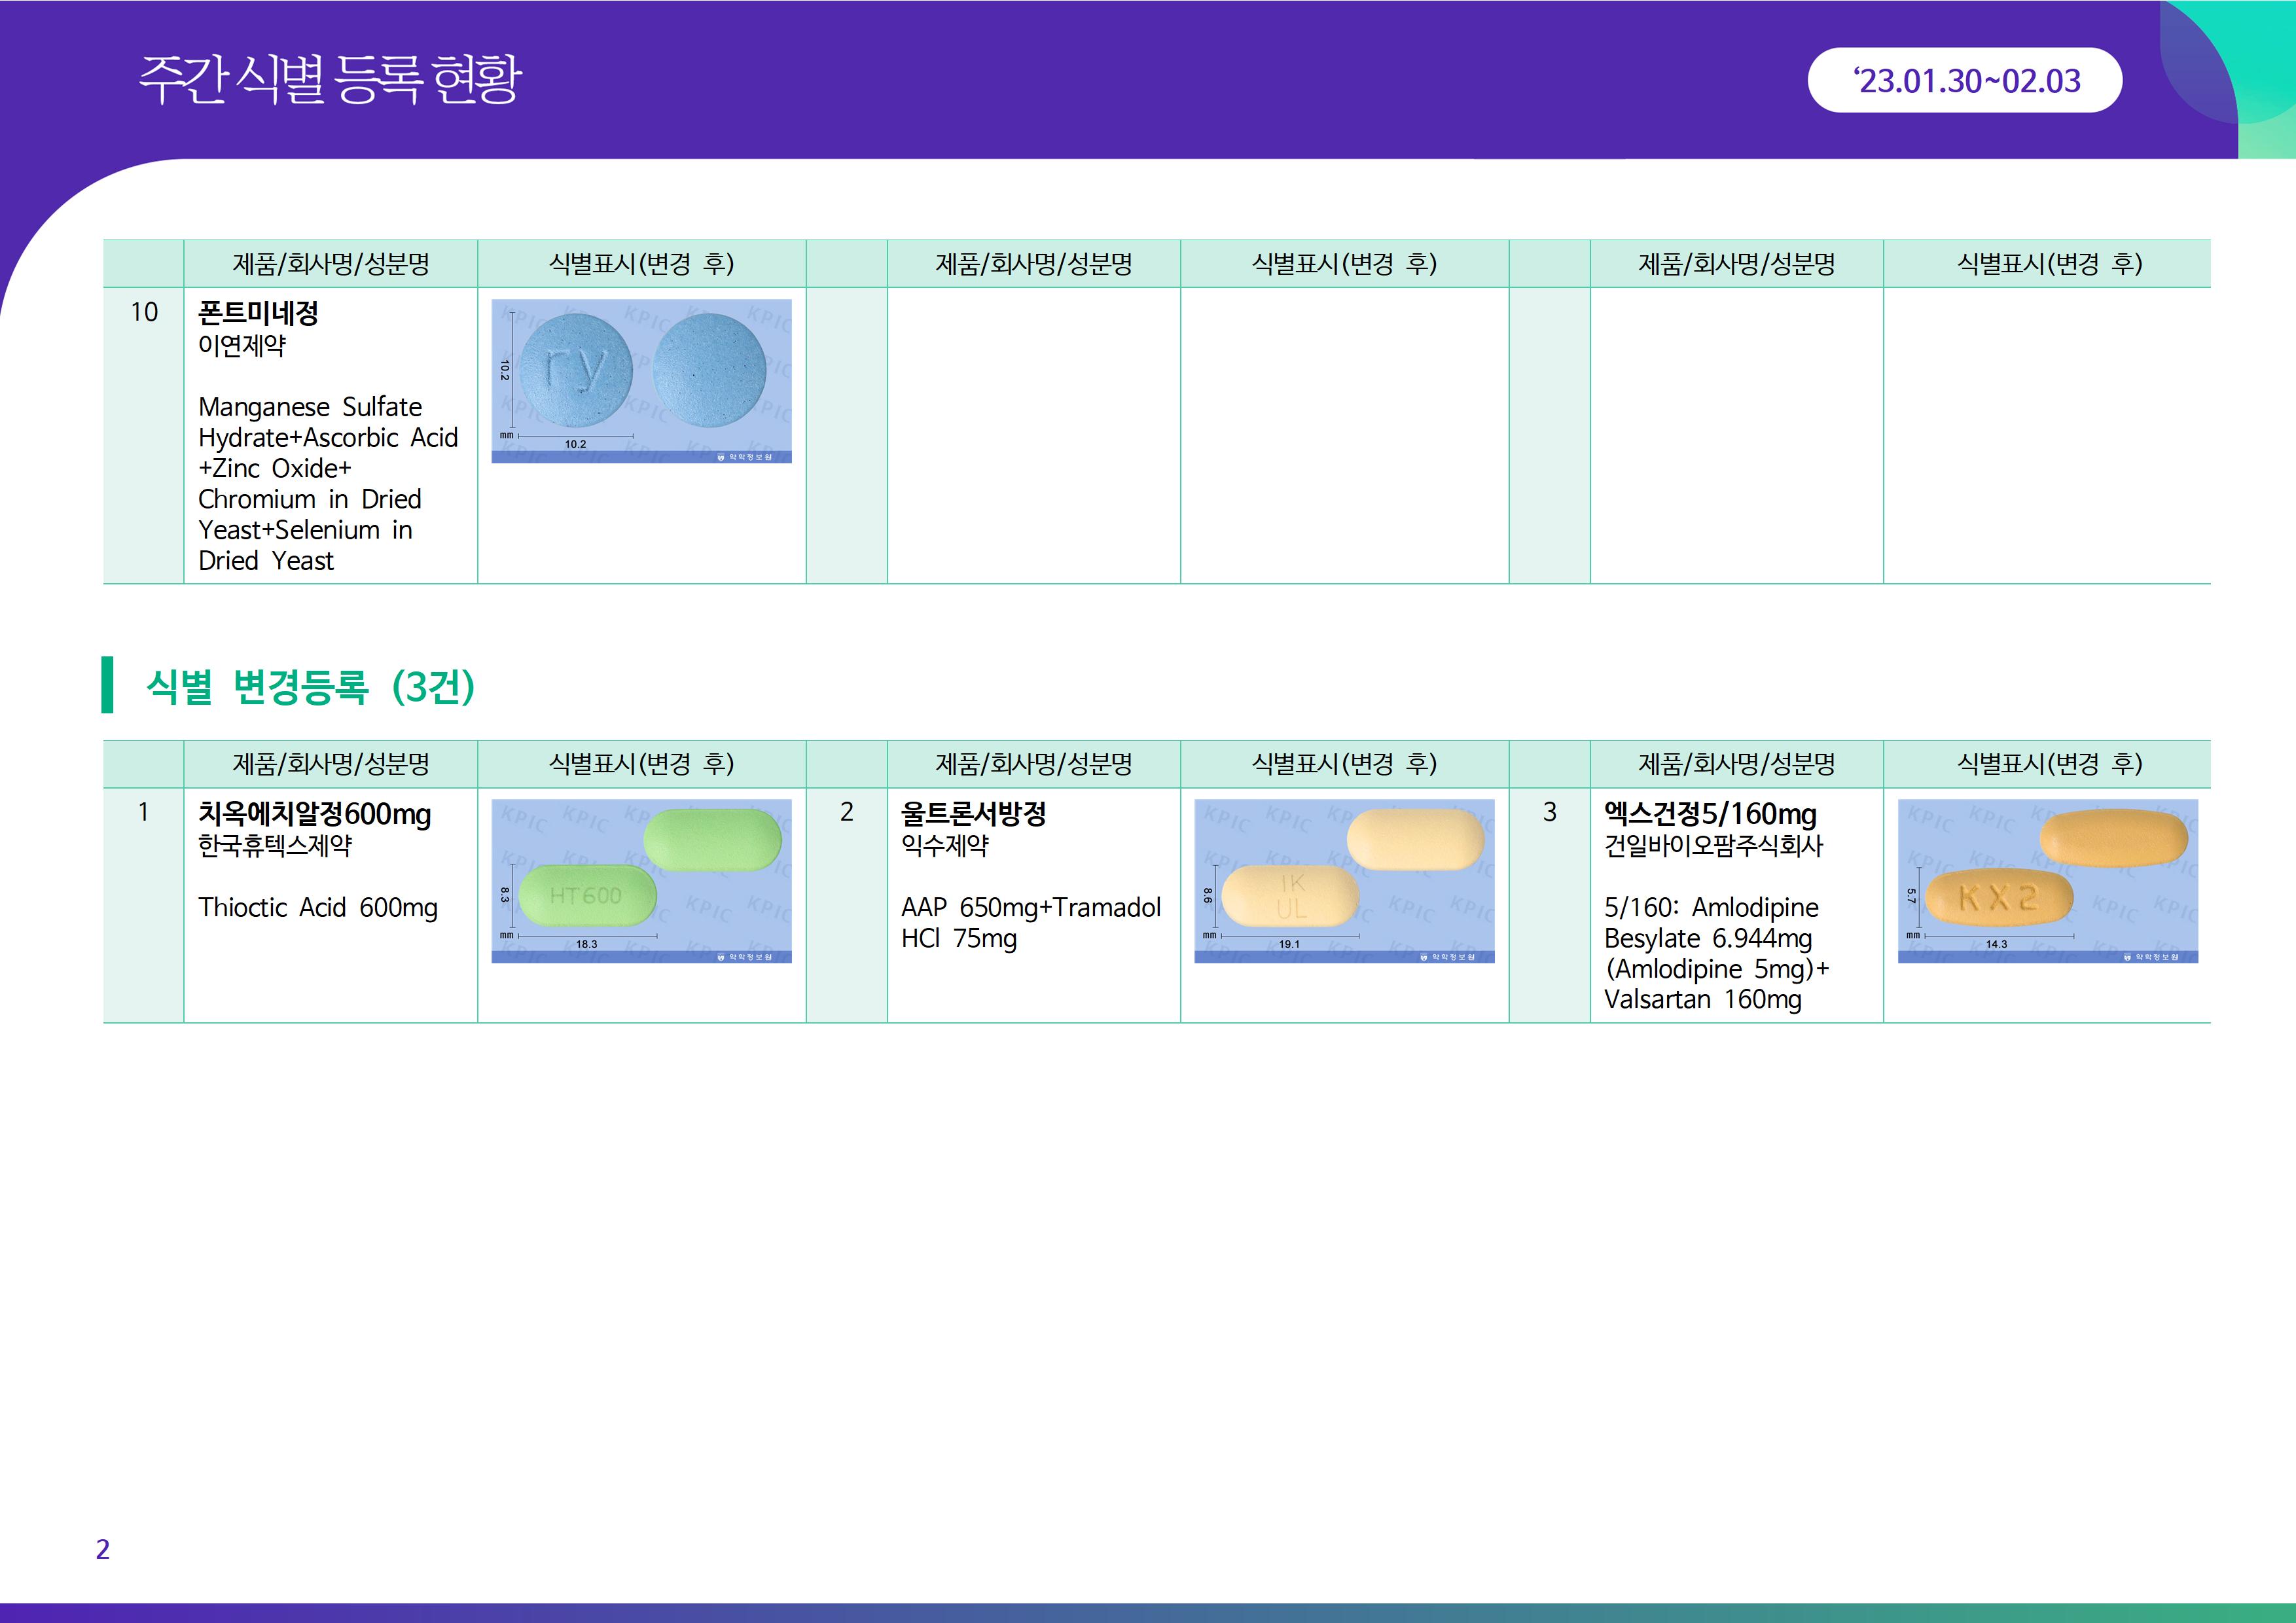Screen dimensions: 2296x1623
Task: Click Thioctic Acid 600mg ingredient text
Action: (x=317, y=908)
